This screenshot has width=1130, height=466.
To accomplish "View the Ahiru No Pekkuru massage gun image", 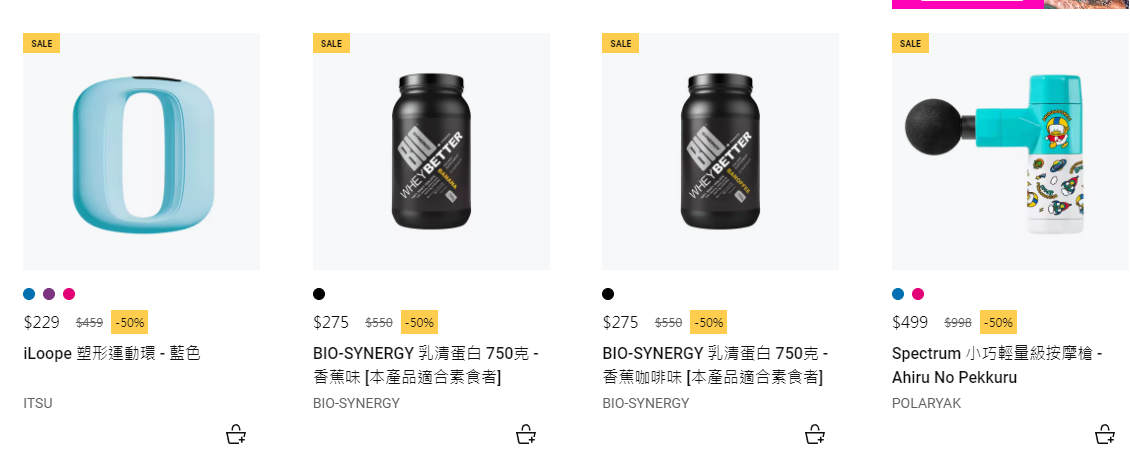I will 1010,151.
